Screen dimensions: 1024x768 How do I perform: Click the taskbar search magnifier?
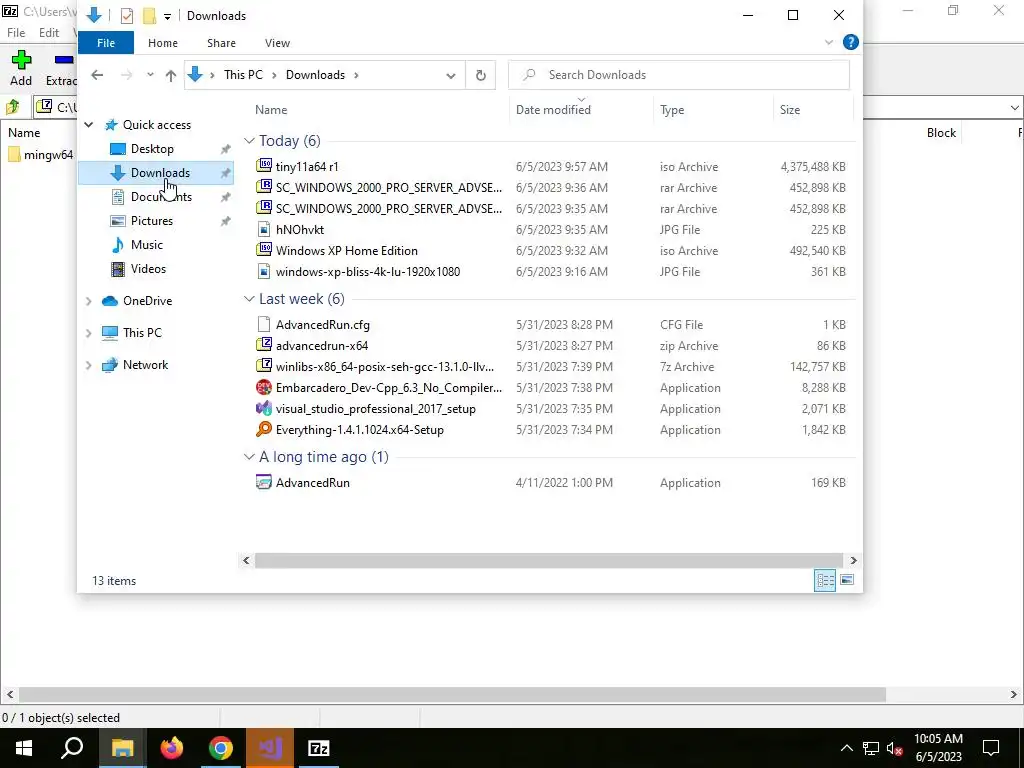click(72, 748)
